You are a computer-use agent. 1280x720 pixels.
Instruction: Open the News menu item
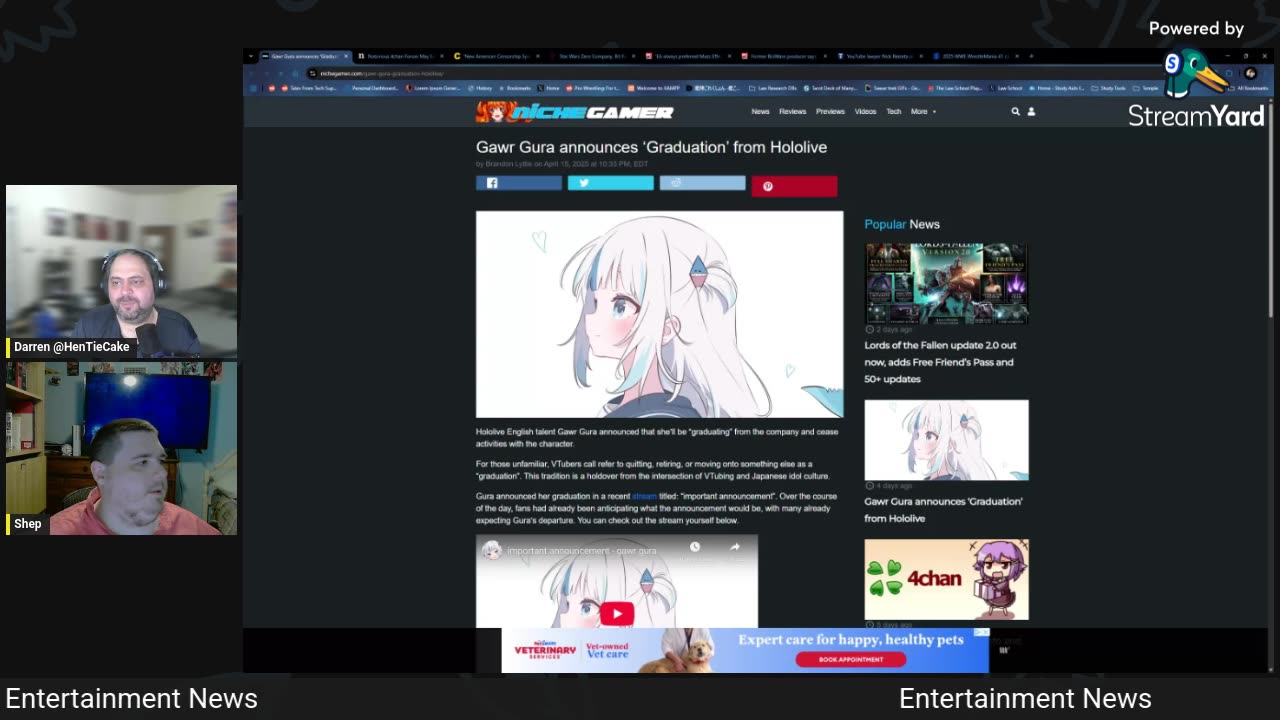tap(760, 112)
